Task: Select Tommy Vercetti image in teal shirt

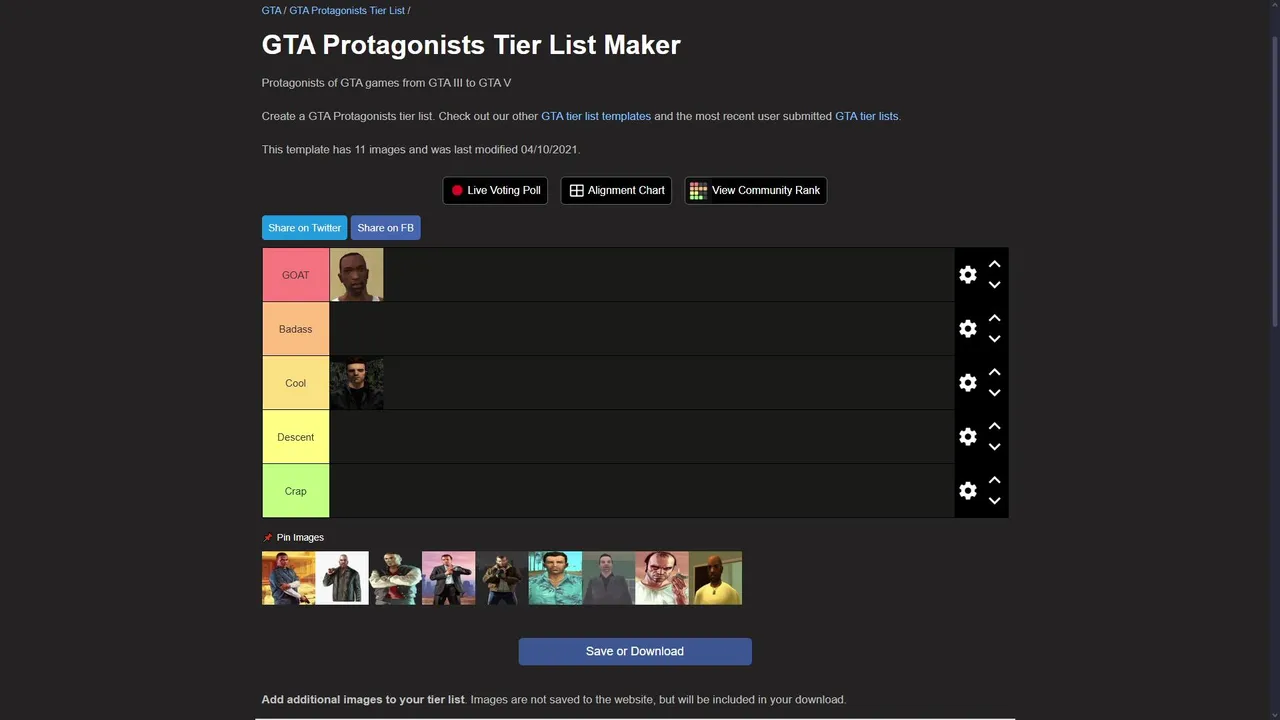Action: coord(555,578)
